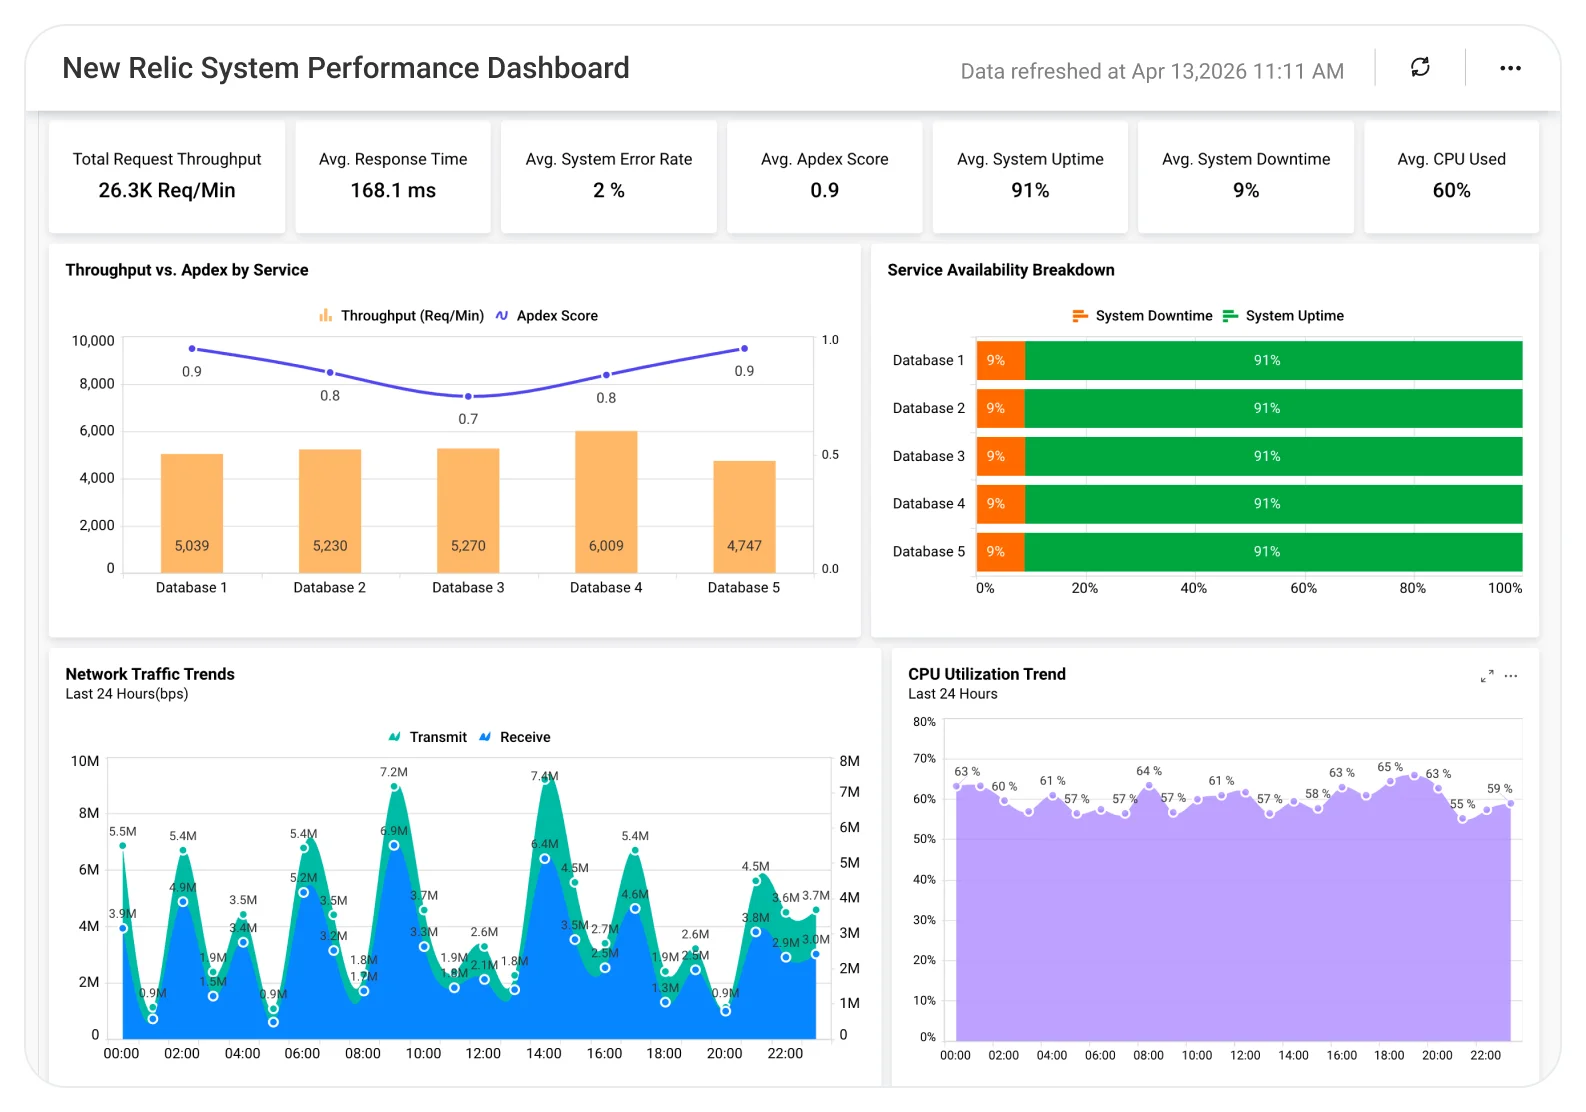Toggle the Throughput (Req/Min) legend item
The image size is (1586, 1112).
tap(401, 316)
